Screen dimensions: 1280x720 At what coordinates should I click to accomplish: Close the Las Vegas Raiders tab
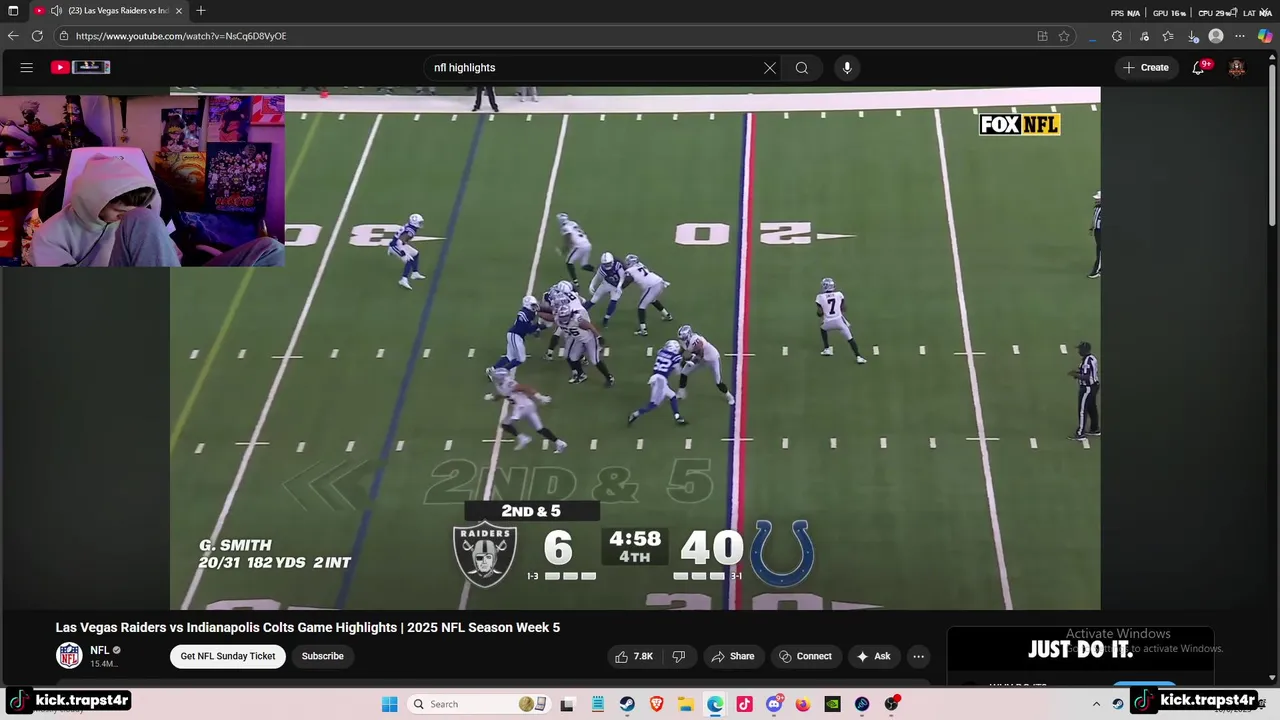tap(178, 11)
